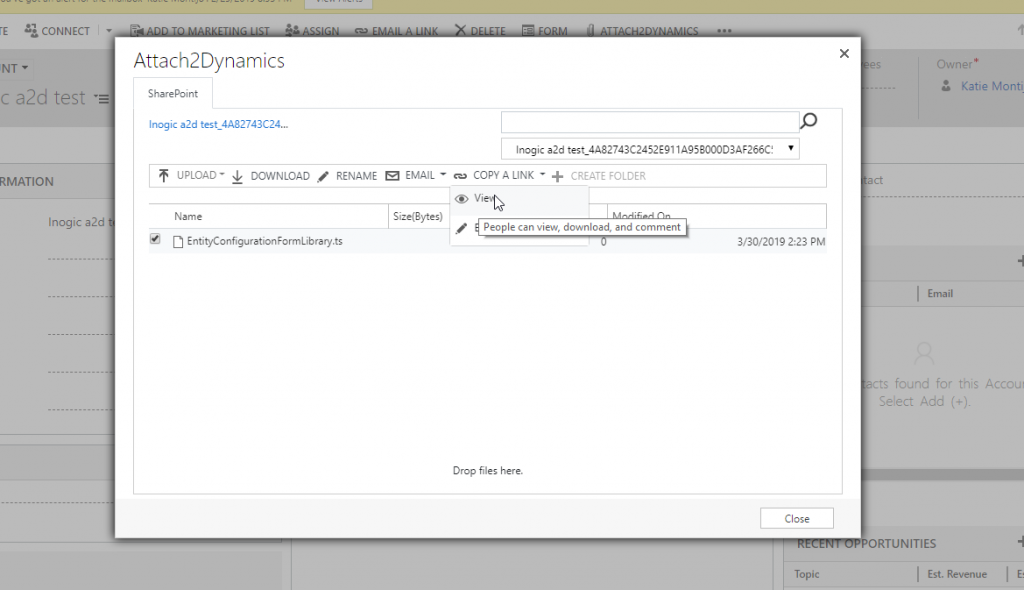Viewport: 1024px width, 590px height.
Task: Click inside the search text field
Action: pyautogui.click(x=650, y=121)
